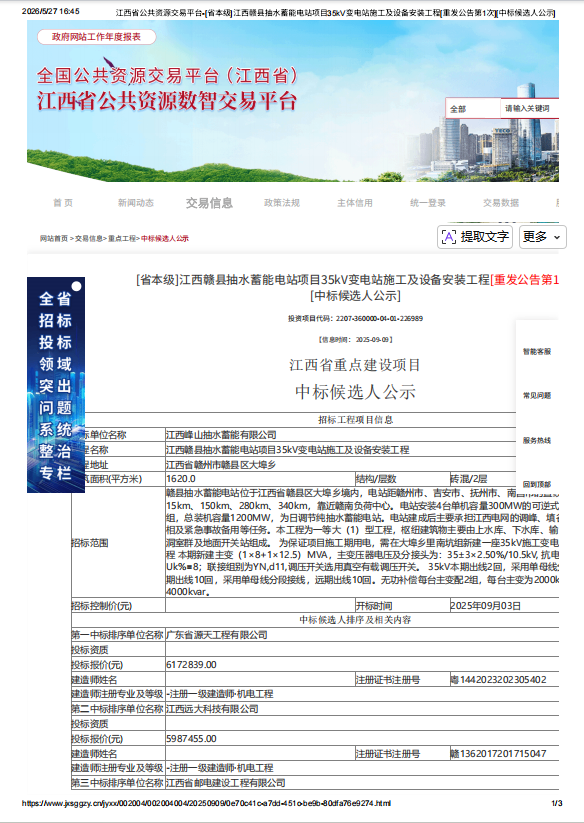Select the 全部 search category dropdown

pos(473,109)
